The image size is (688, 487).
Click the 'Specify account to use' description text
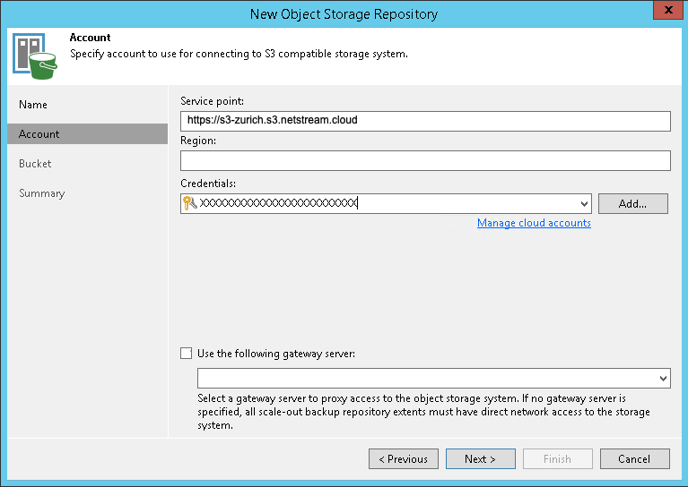[239, 54]
